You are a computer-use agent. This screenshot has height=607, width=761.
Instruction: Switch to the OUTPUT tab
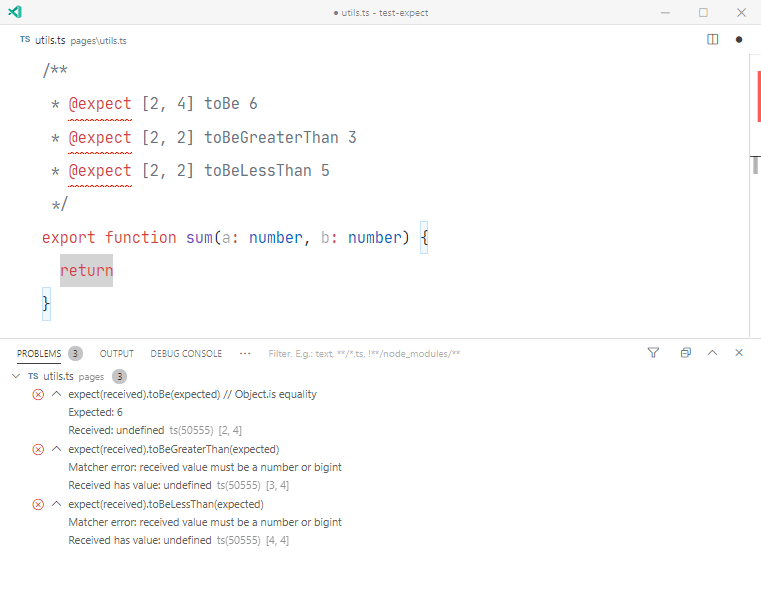116,354
